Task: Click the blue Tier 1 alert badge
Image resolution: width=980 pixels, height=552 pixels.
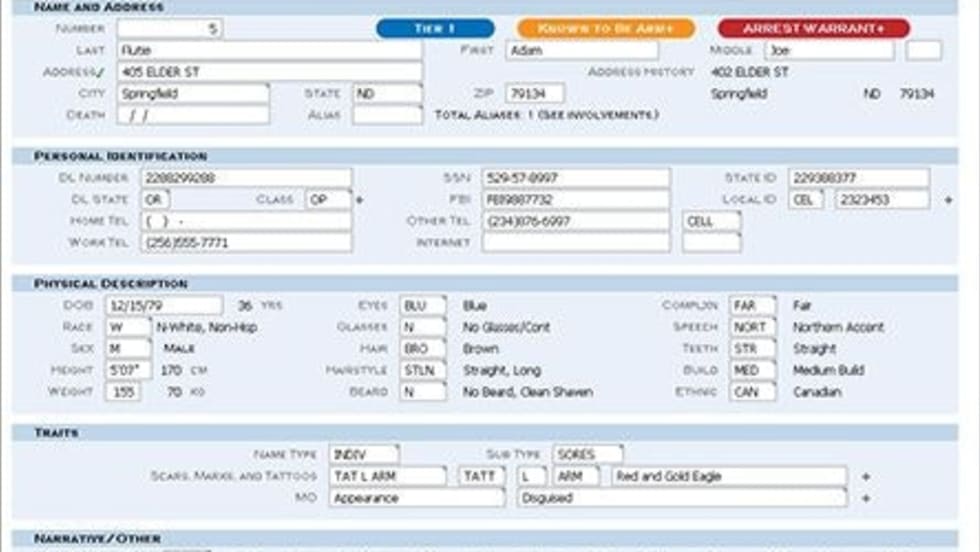Action: 435,29
